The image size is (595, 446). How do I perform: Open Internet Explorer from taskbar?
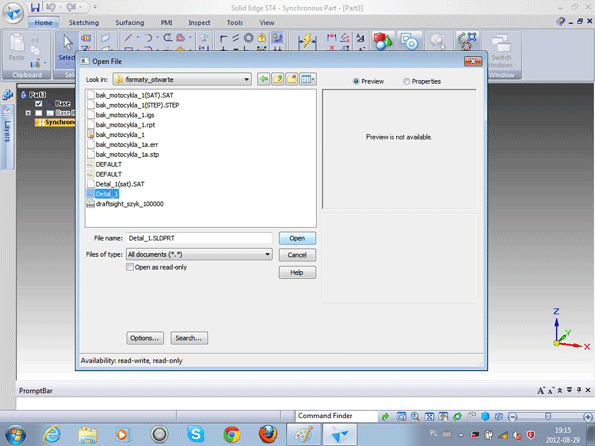[52, 434]
